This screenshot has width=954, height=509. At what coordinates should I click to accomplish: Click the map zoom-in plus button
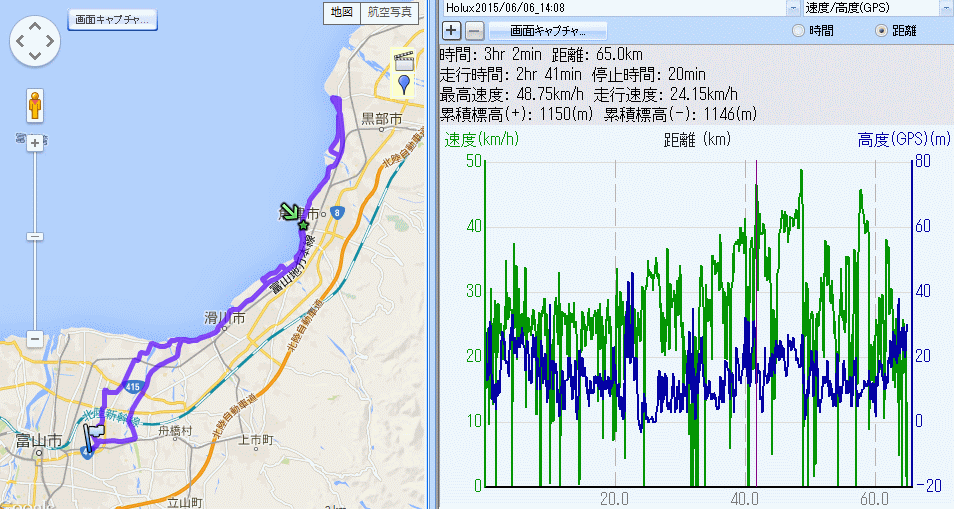(35, 143)
